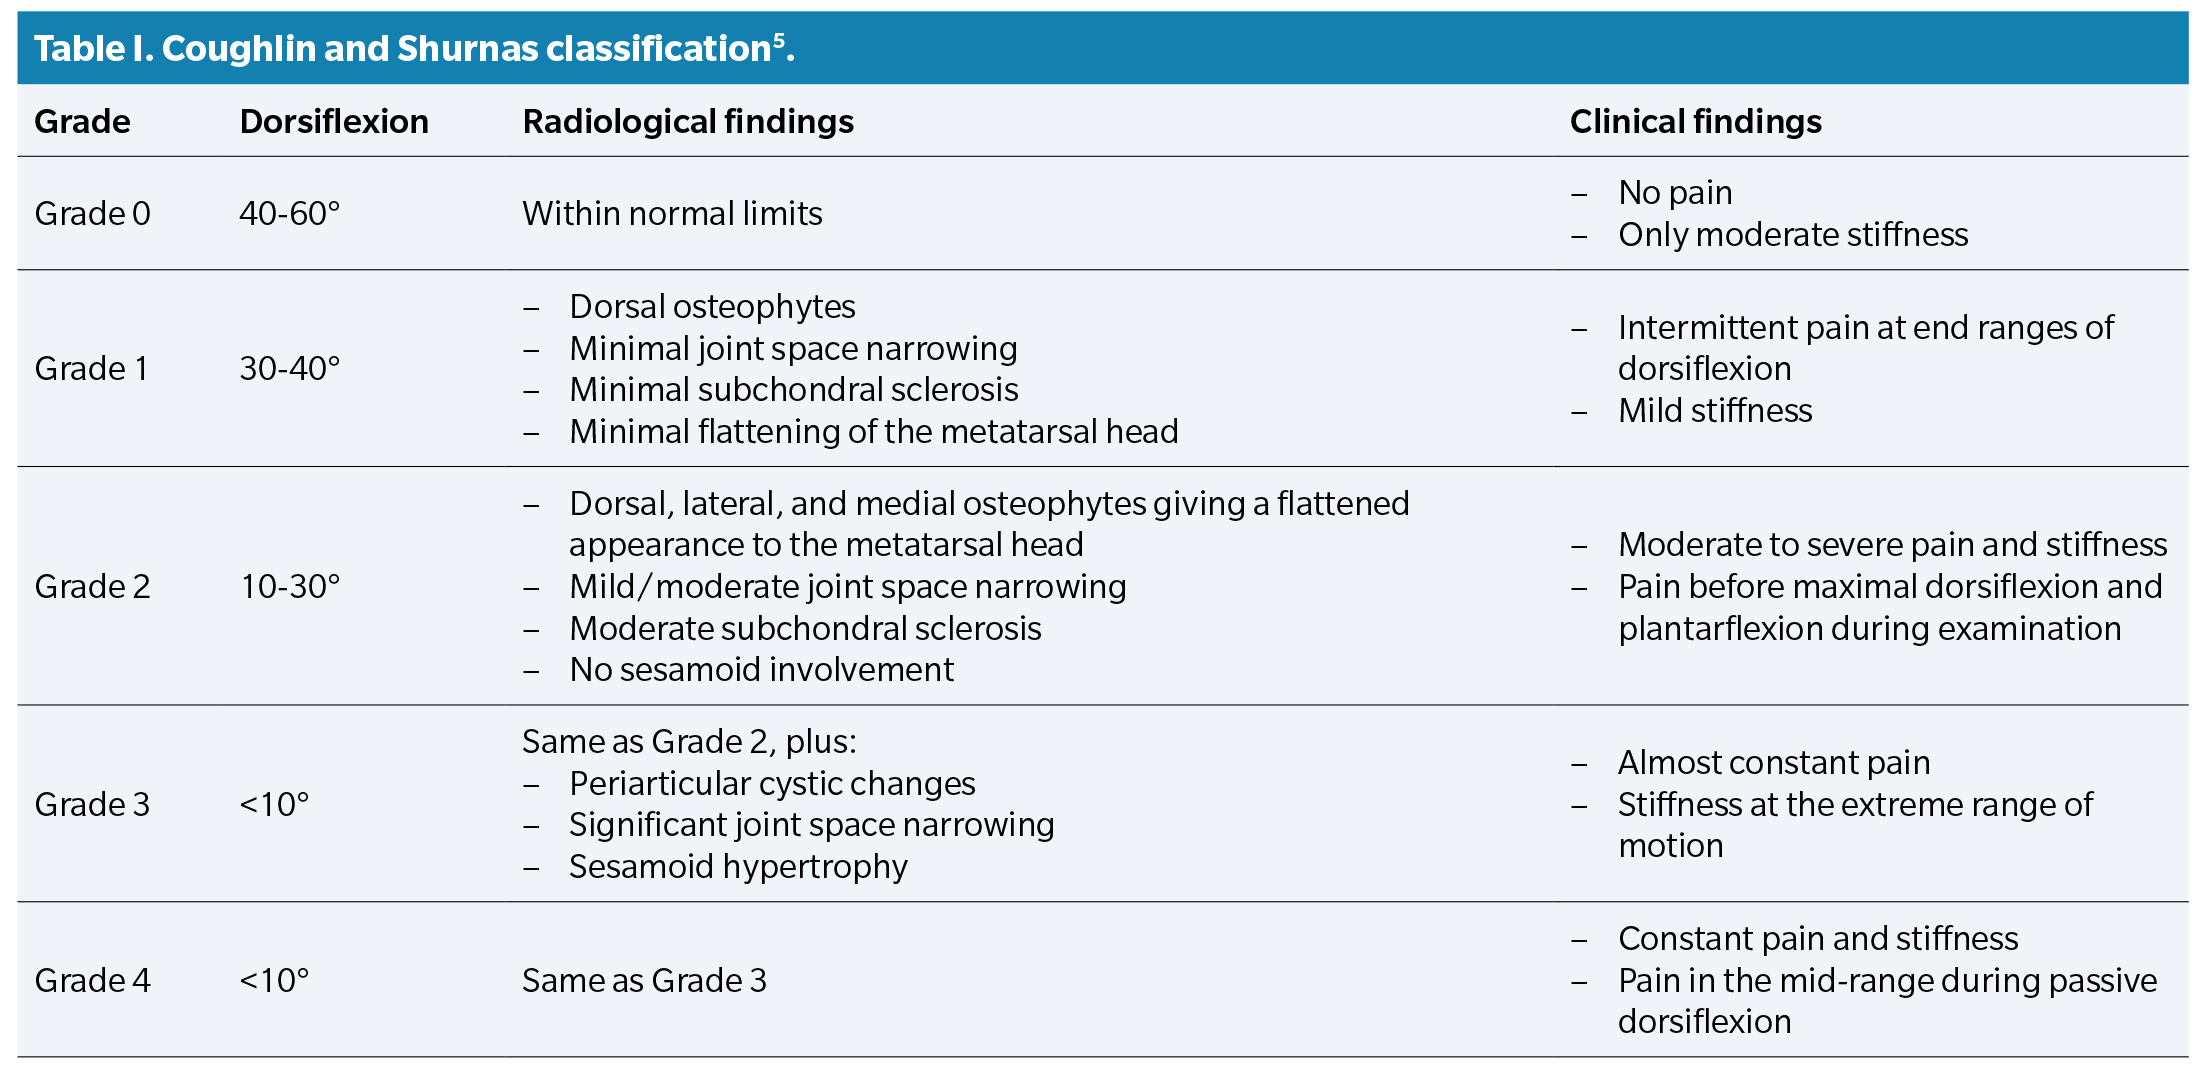Click the superscript 5 reference in title

[x=779, y=40]
